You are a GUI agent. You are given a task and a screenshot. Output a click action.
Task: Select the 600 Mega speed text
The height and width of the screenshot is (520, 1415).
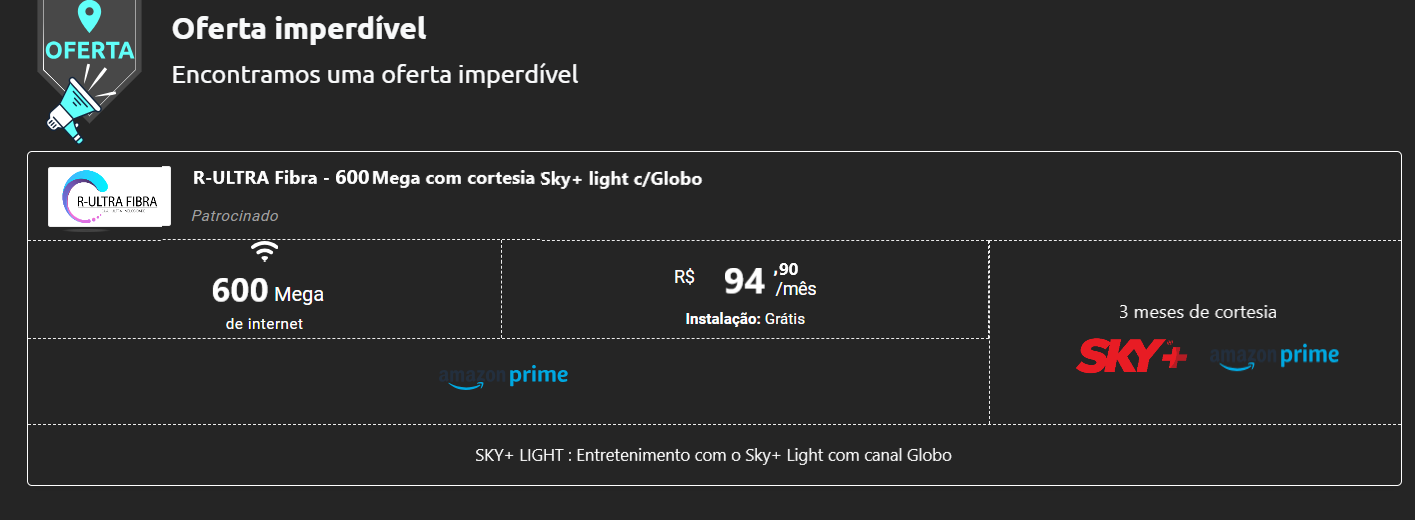tap(267, 292)
